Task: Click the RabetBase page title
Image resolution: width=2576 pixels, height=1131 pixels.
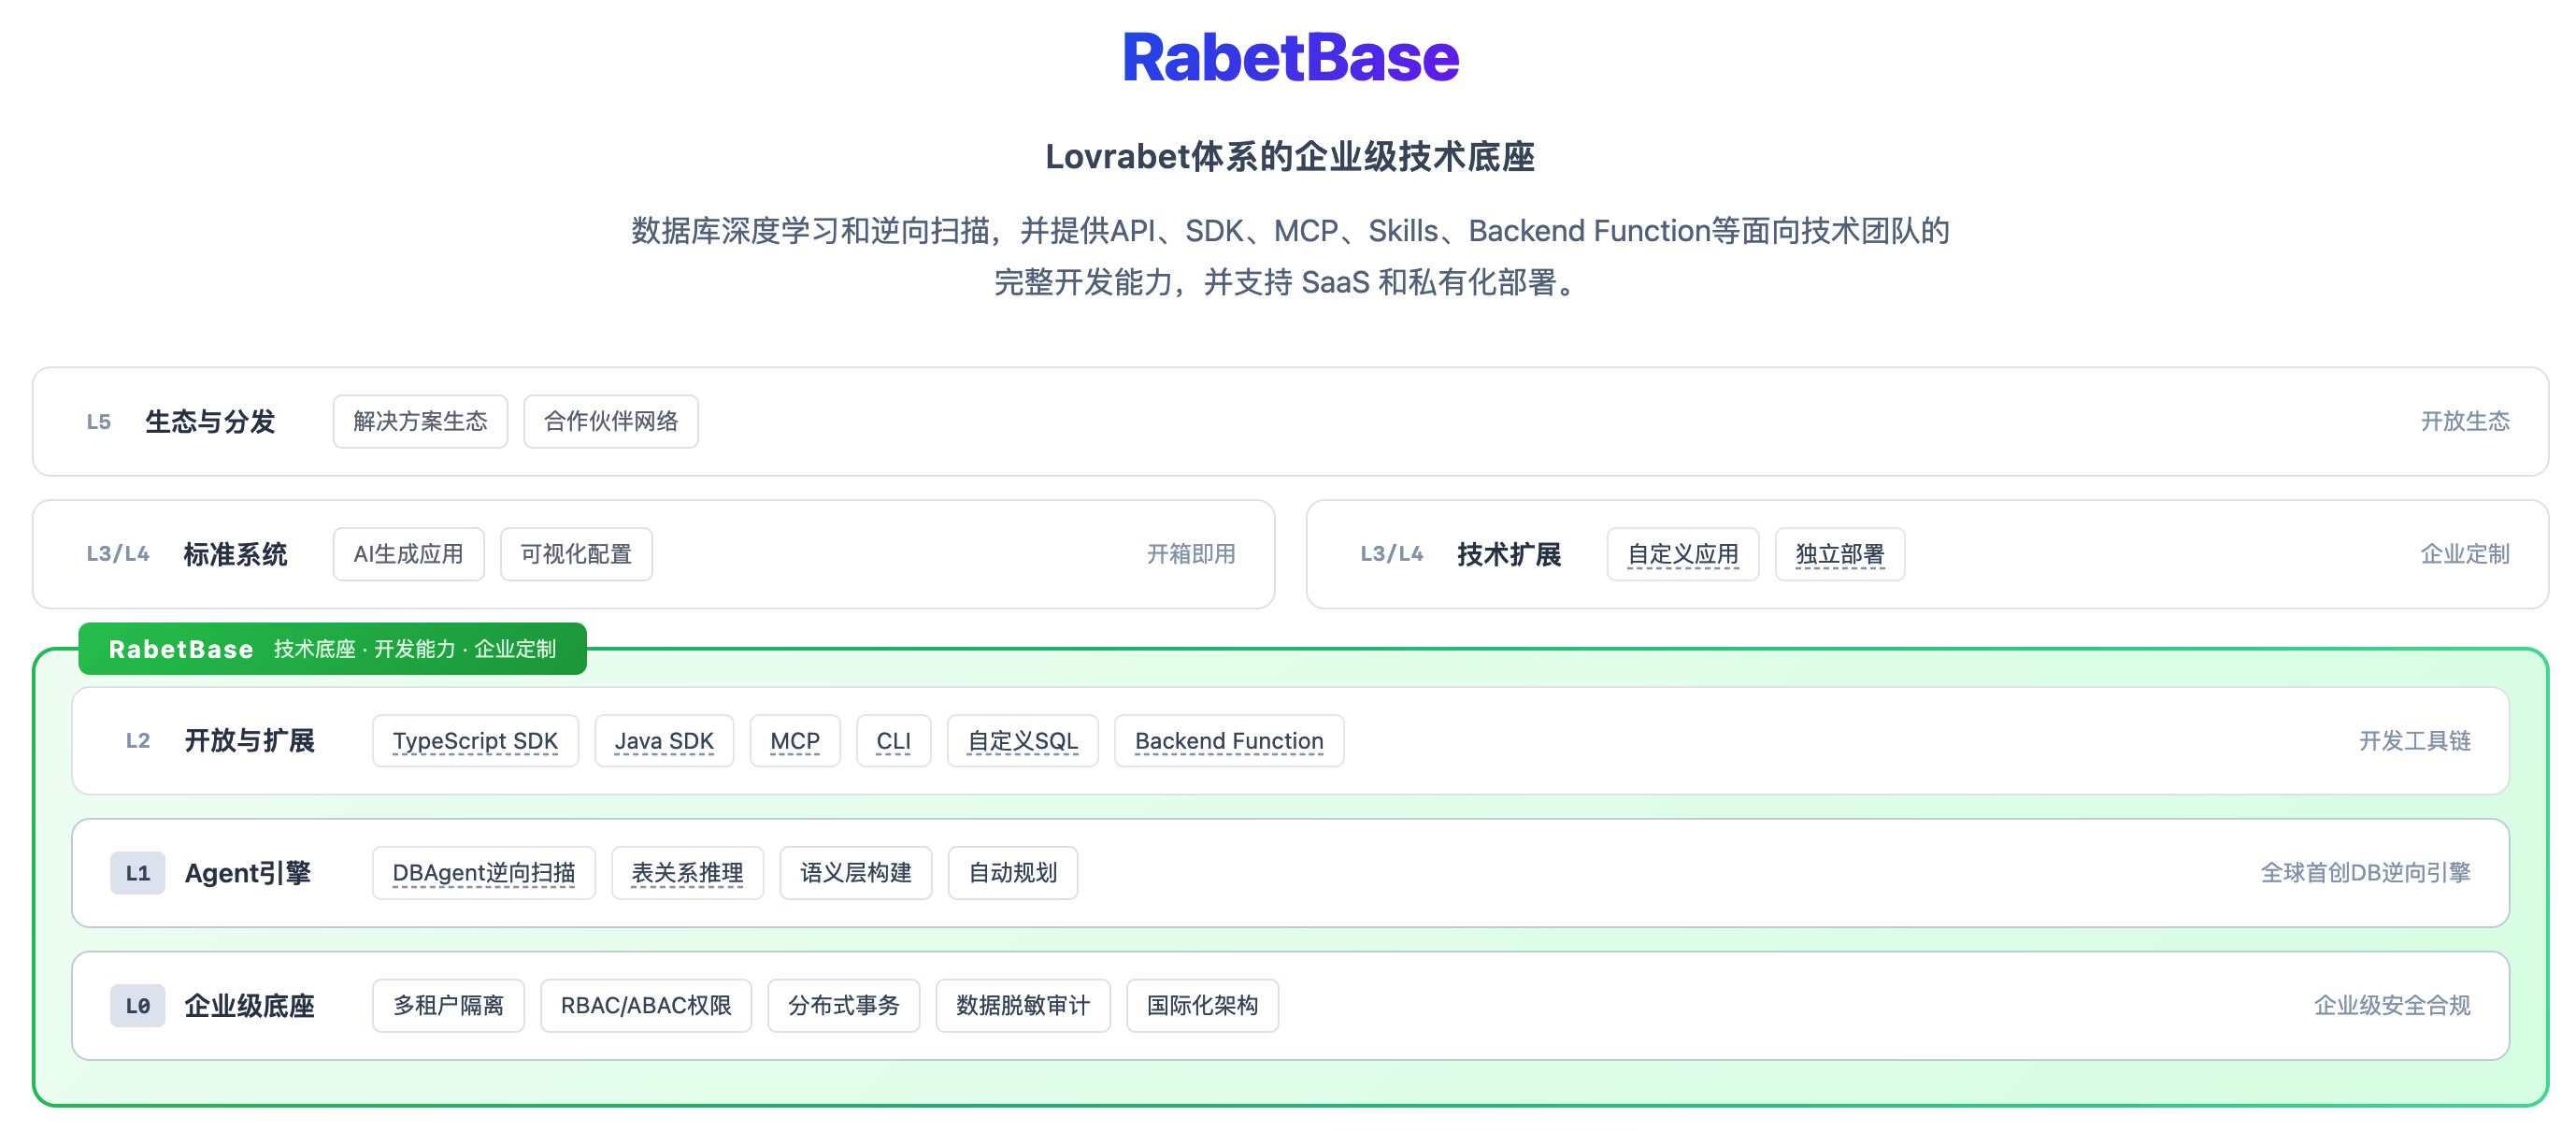Action: (x=1290, y=57)
